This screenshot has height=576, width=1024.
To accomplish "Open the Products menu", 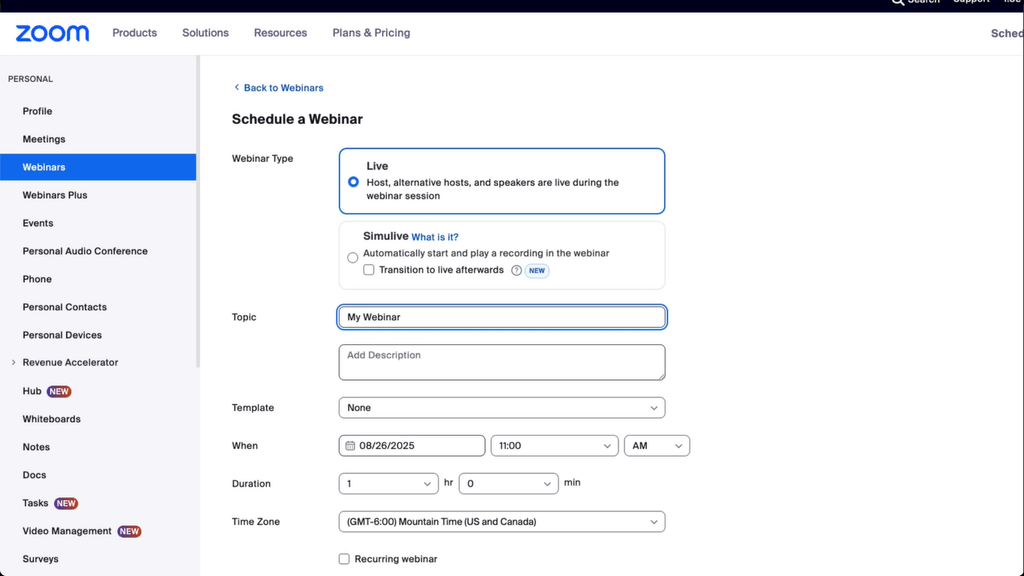I will click(135, 33).
